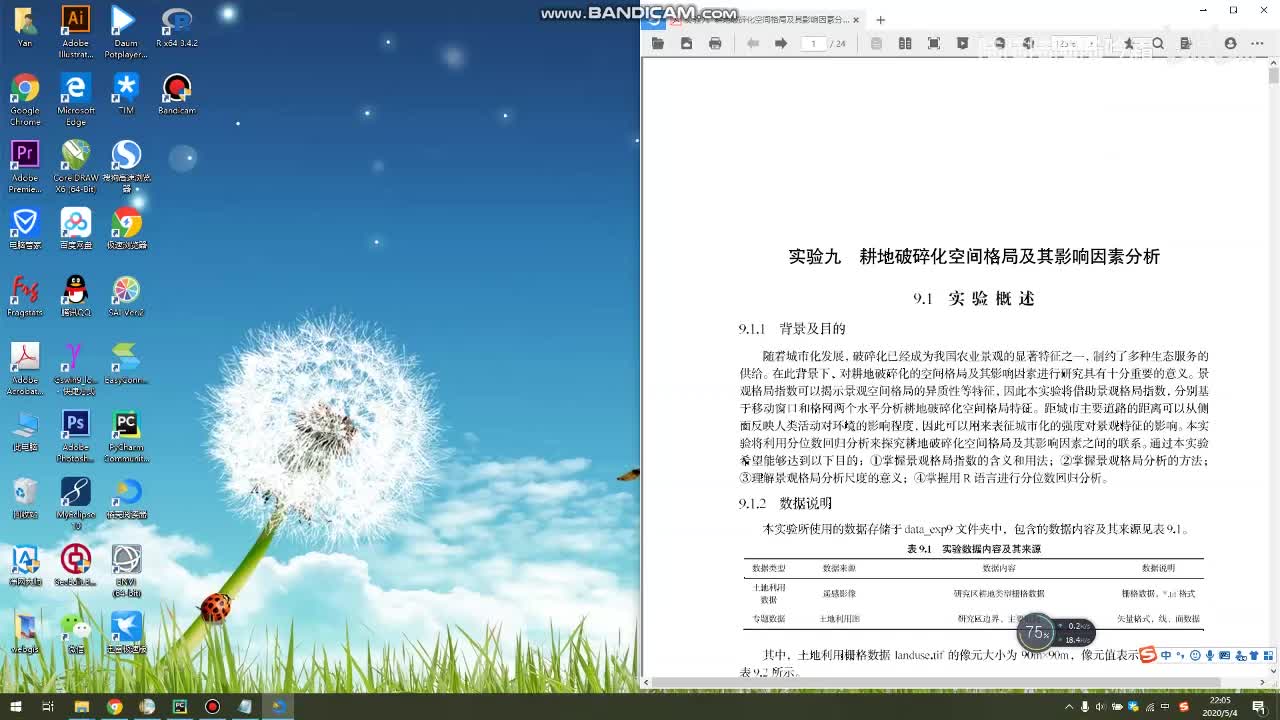
Task: Go to next page arrow
Action: pyautogui.click(x=781, y=44)
